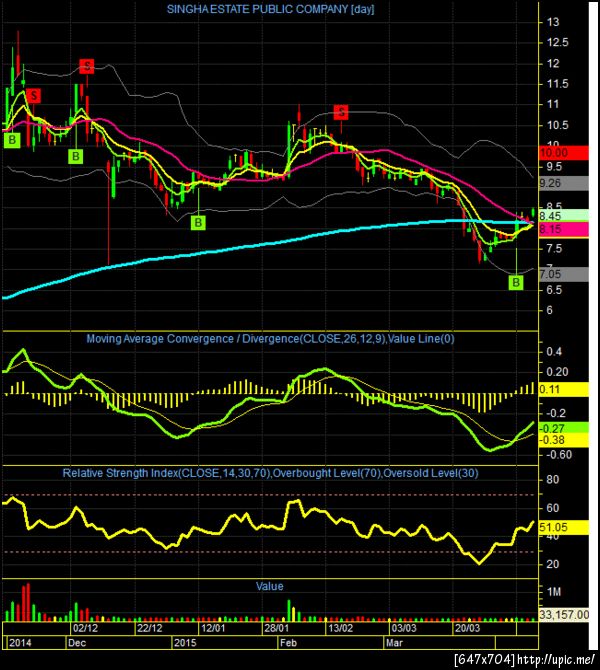This screenshot has width=600, height=670.
Task: Click the S sell marker above the February candles
Action: pos(341,112)
